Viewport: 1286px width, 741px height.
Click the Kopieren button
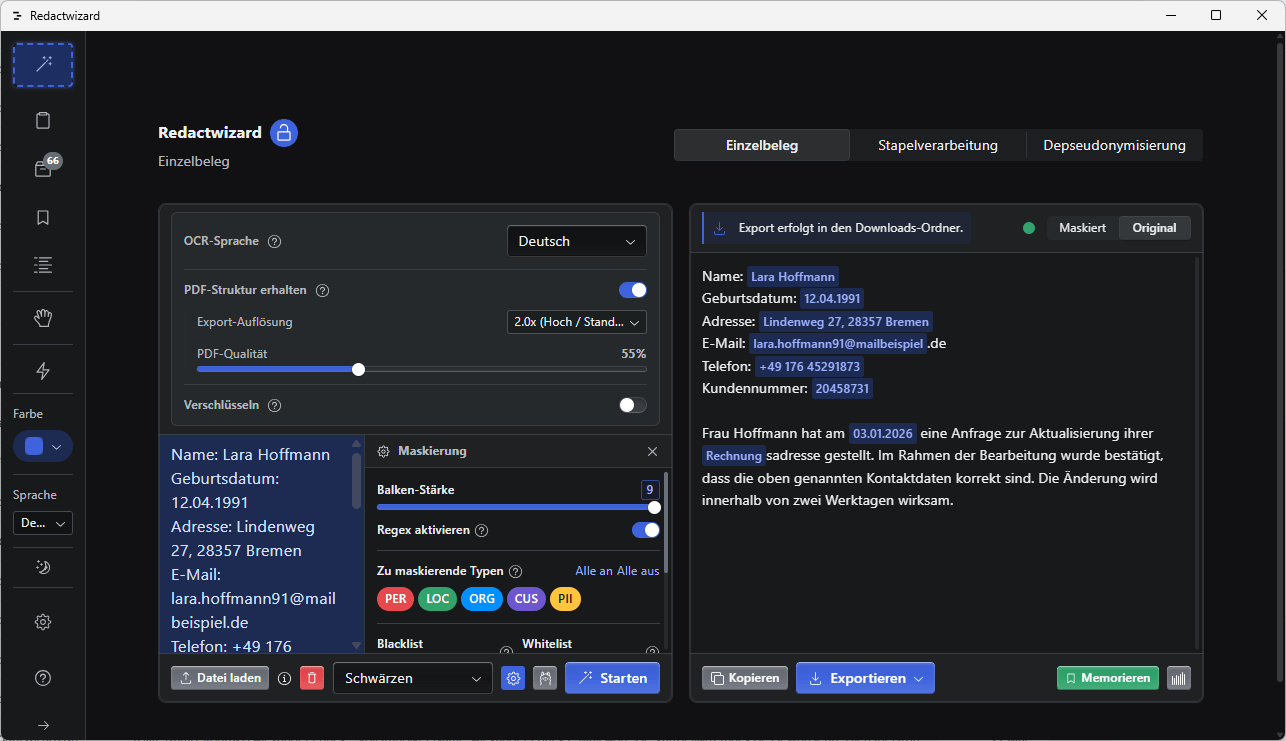click(745, 678)
